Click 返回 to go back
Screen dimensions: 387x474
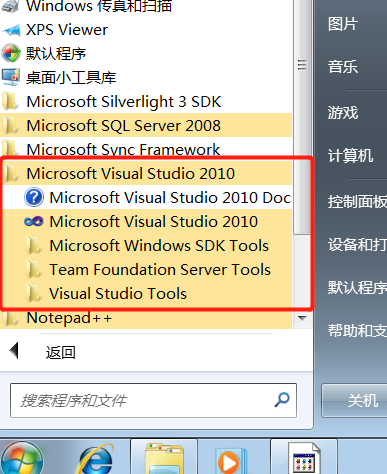[60, 352]
